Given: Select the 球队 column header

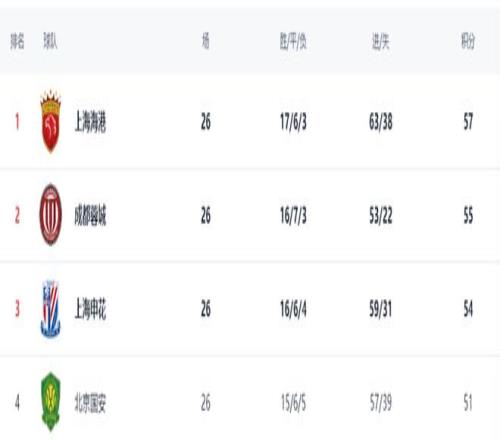Looking at the screenshot, I should pyautogui.click(x=50, y=41).
